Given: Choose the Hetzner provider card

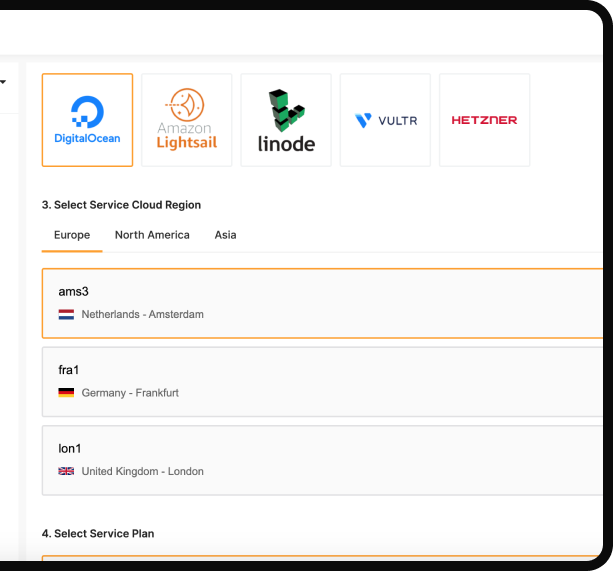Looking at the screenshot, I should pyautogui.click(x=484, y=120).
